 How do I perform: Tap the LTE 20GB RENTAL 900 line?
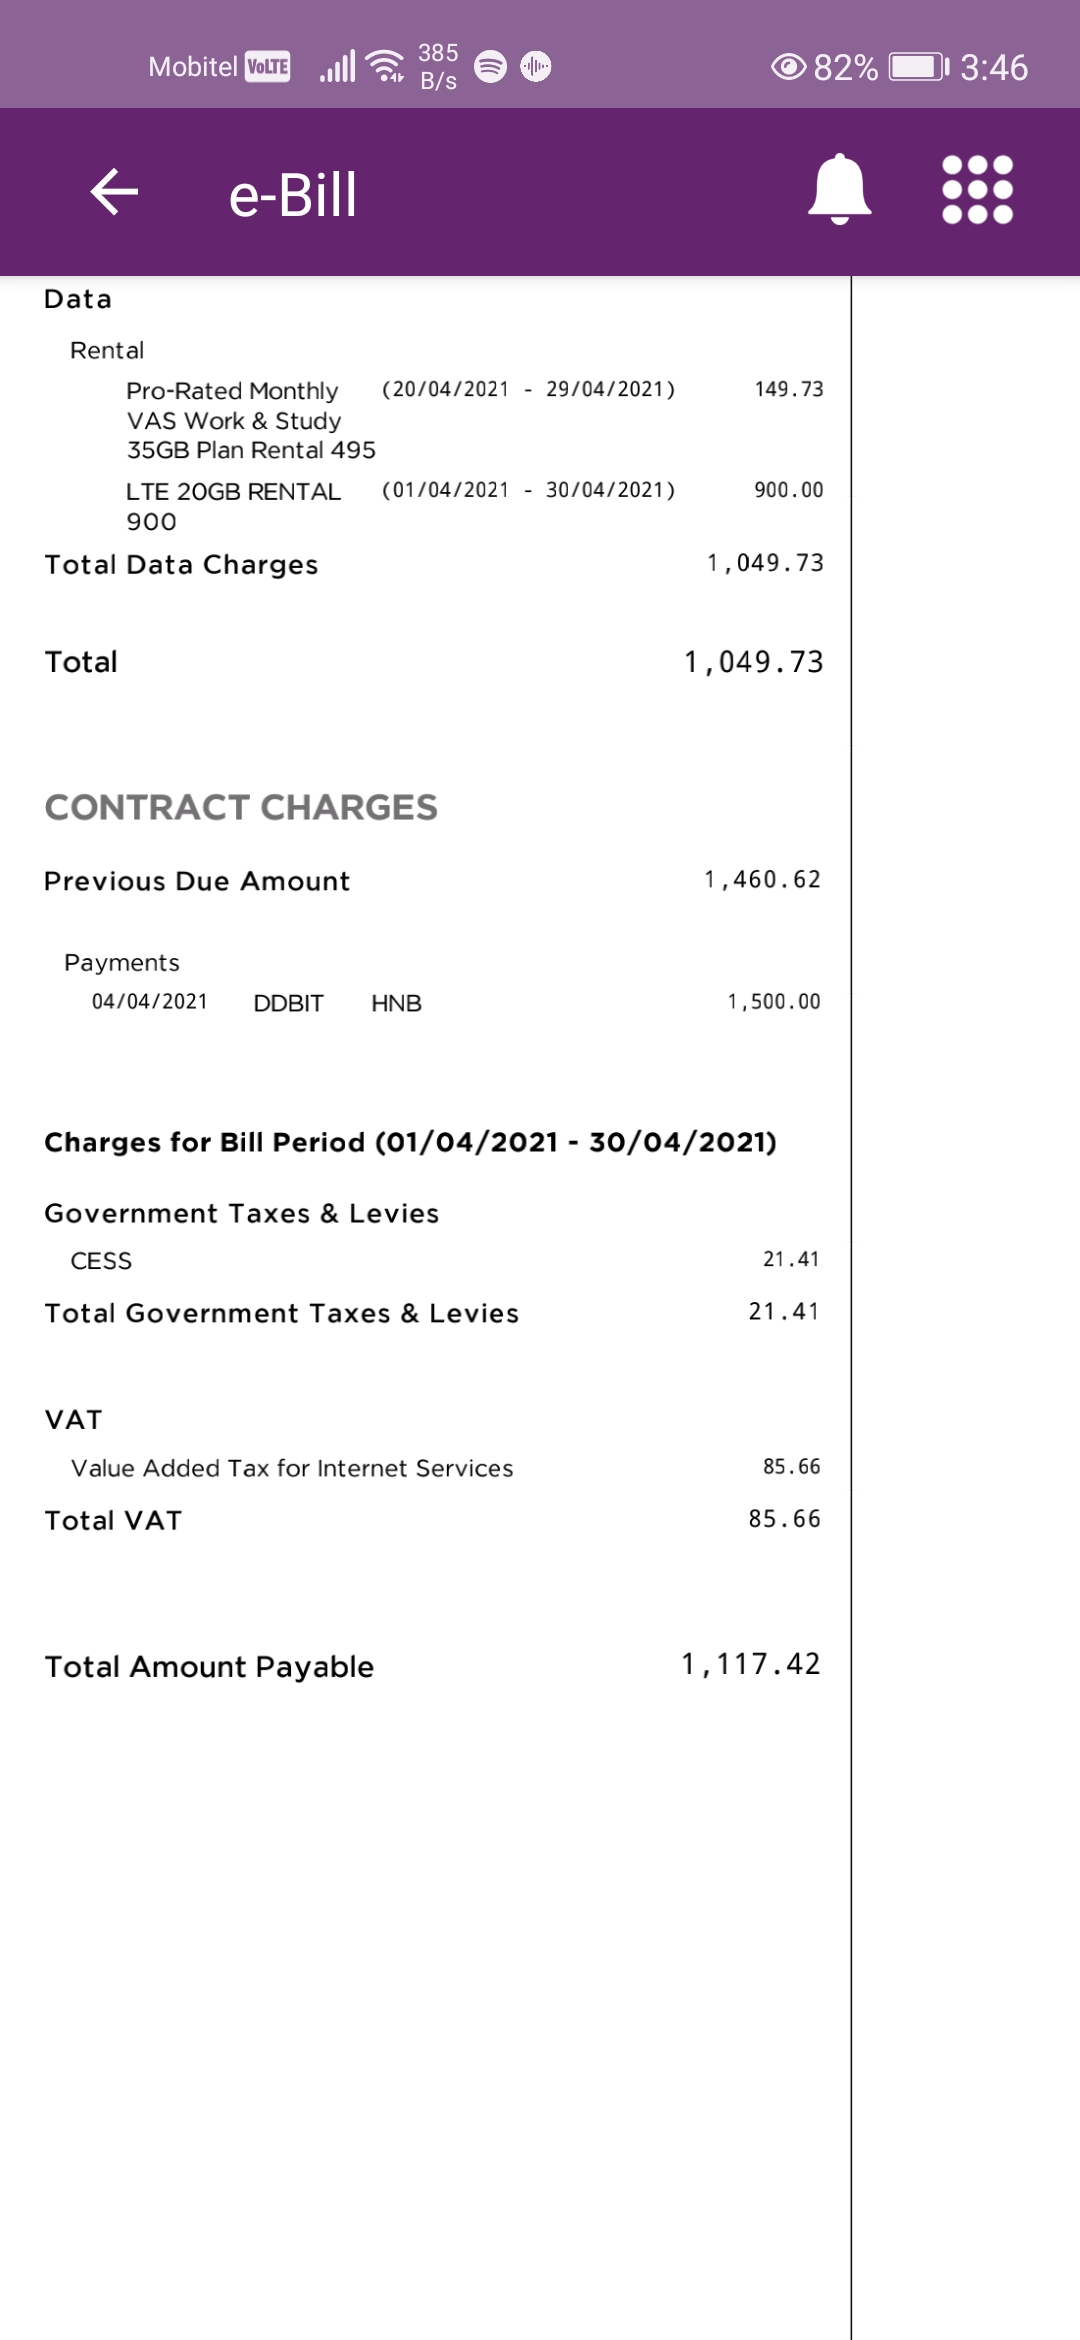click(475, 505)
